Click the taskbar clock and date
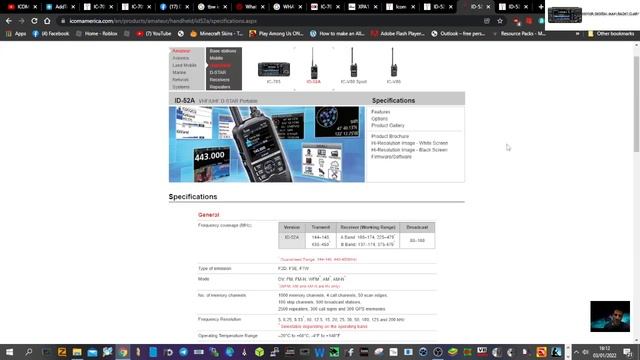The width and height of the screenshot is (640, 360). pyautogui.click(x=604, y=352)
